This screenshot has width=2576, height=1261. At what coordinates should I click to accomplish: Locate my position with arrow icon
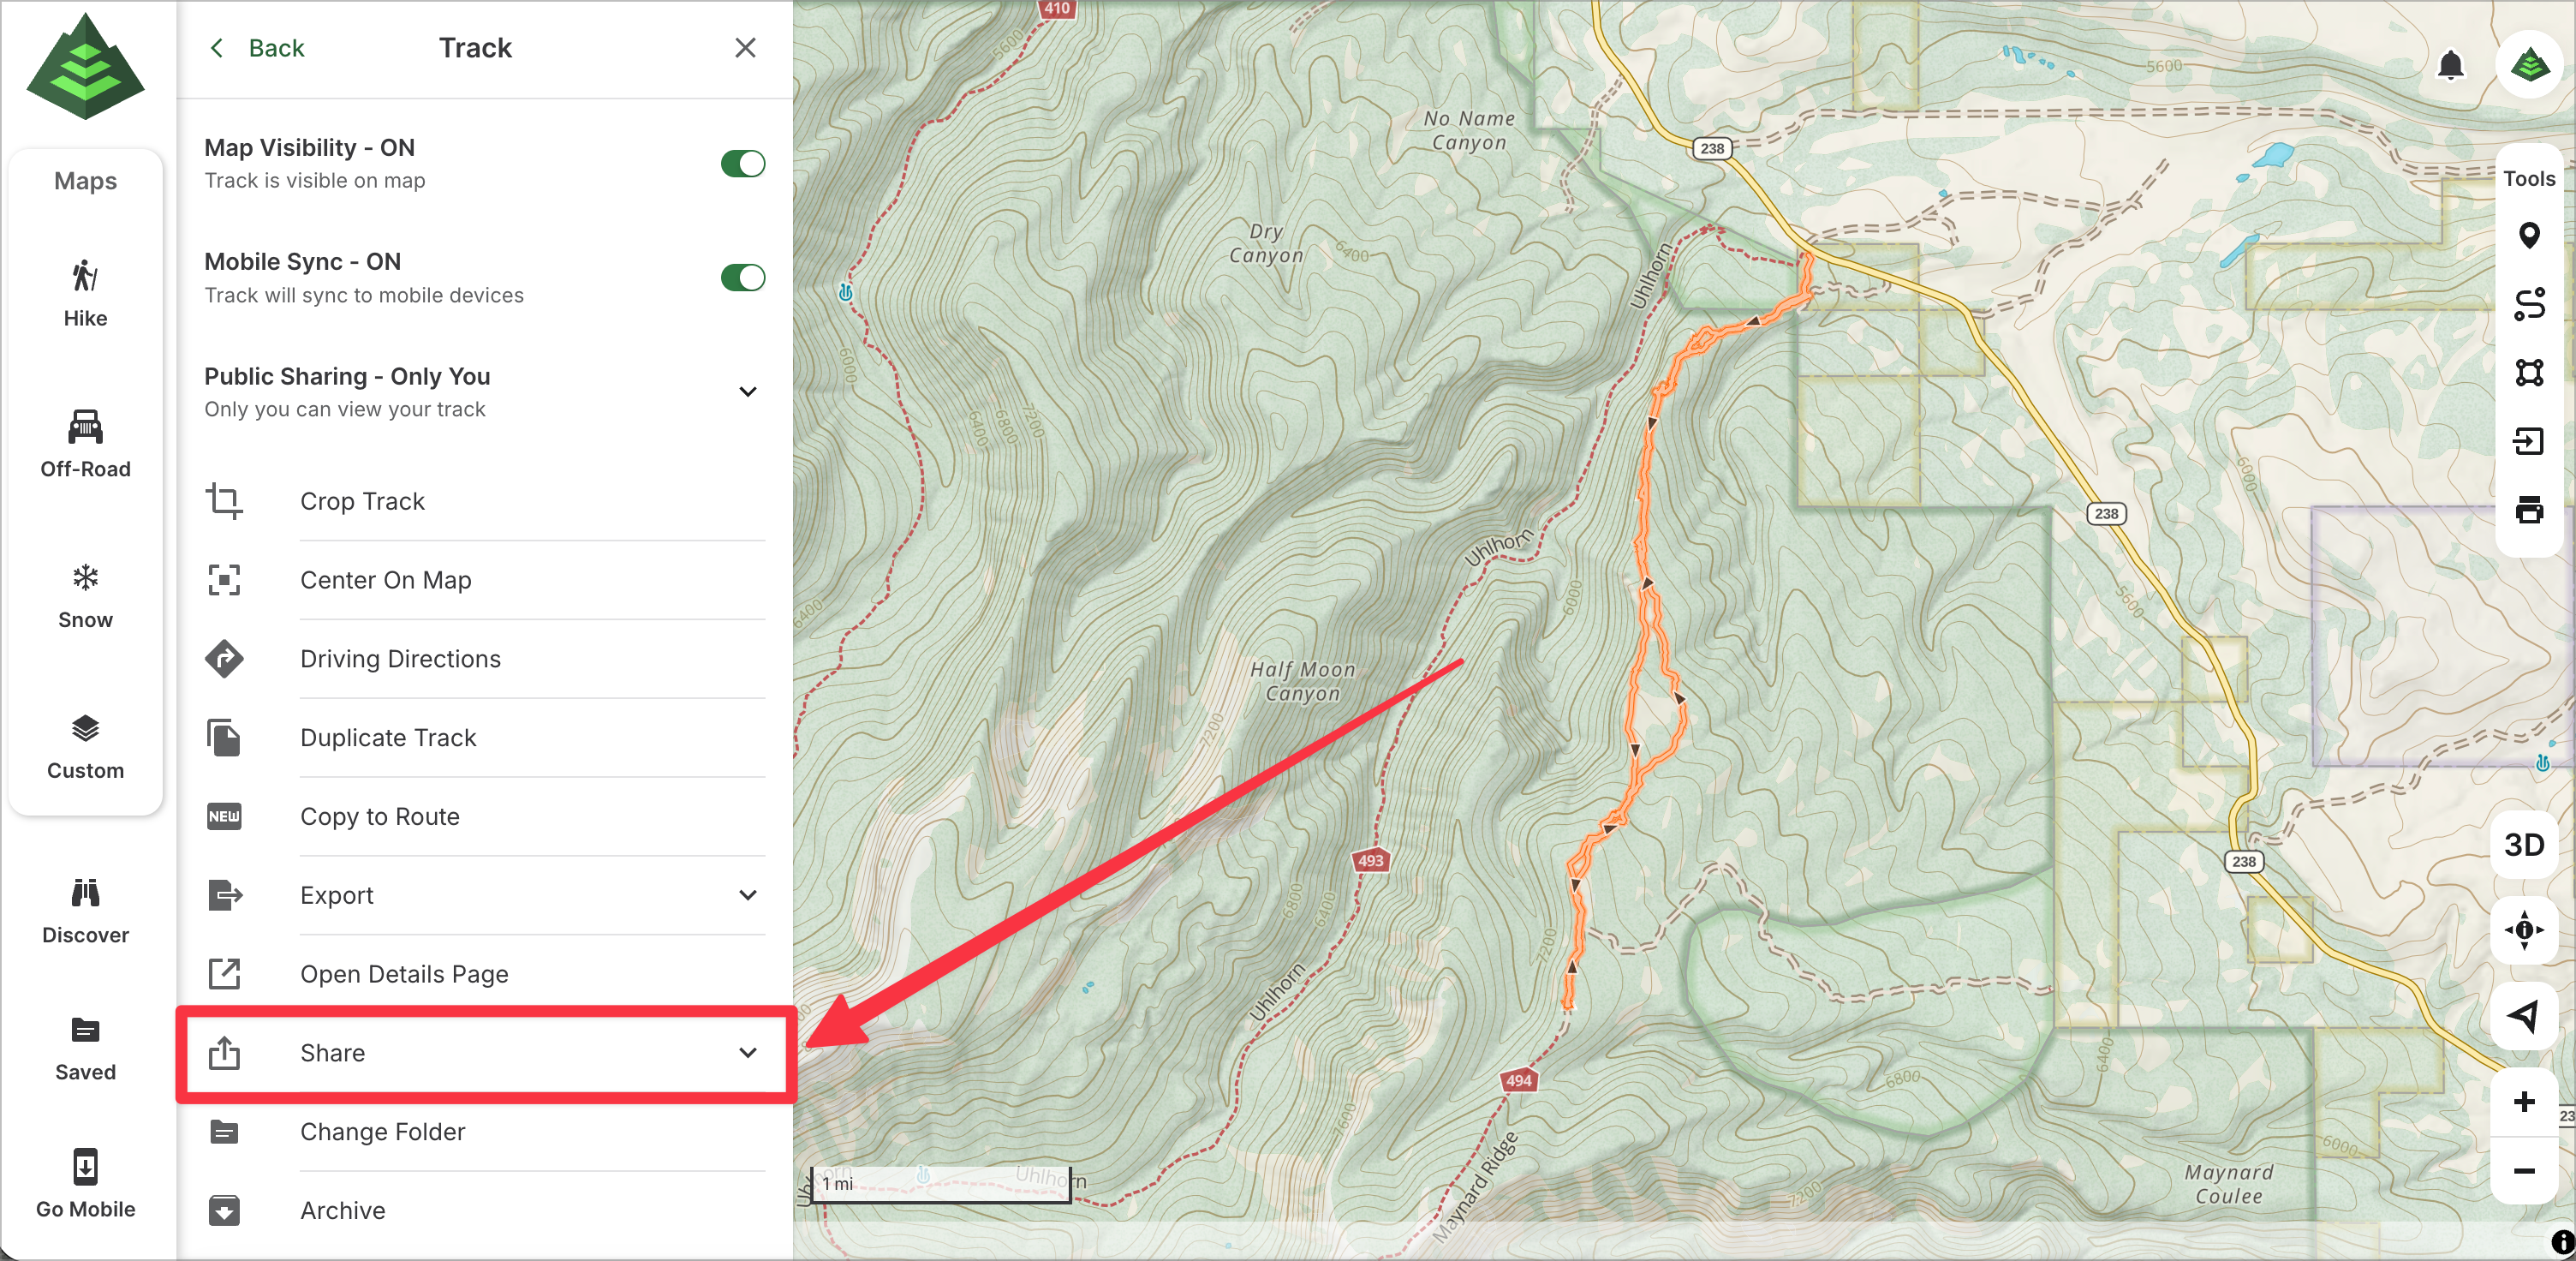coord(2523,1016)
